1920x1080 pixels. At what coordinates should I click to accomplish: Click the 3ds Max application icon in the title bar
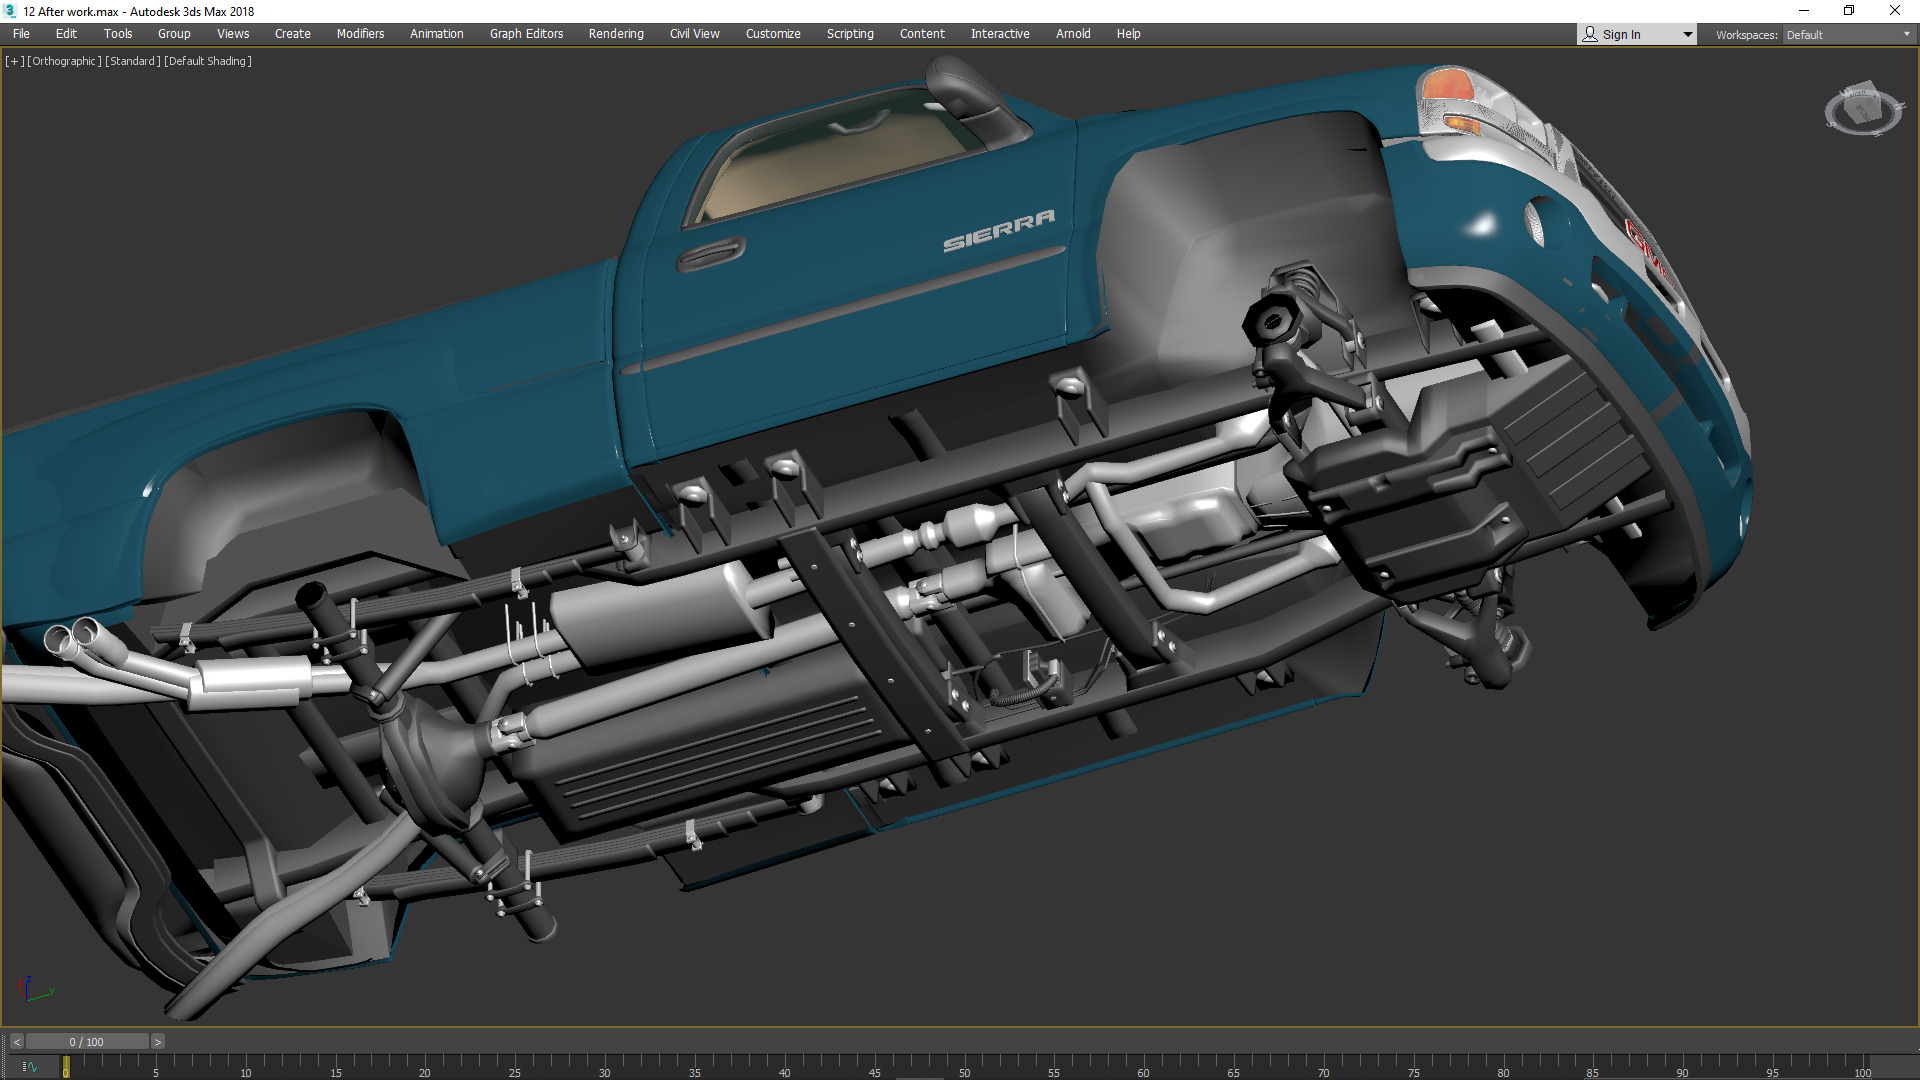pyautogui.click(x=10, y=11)
